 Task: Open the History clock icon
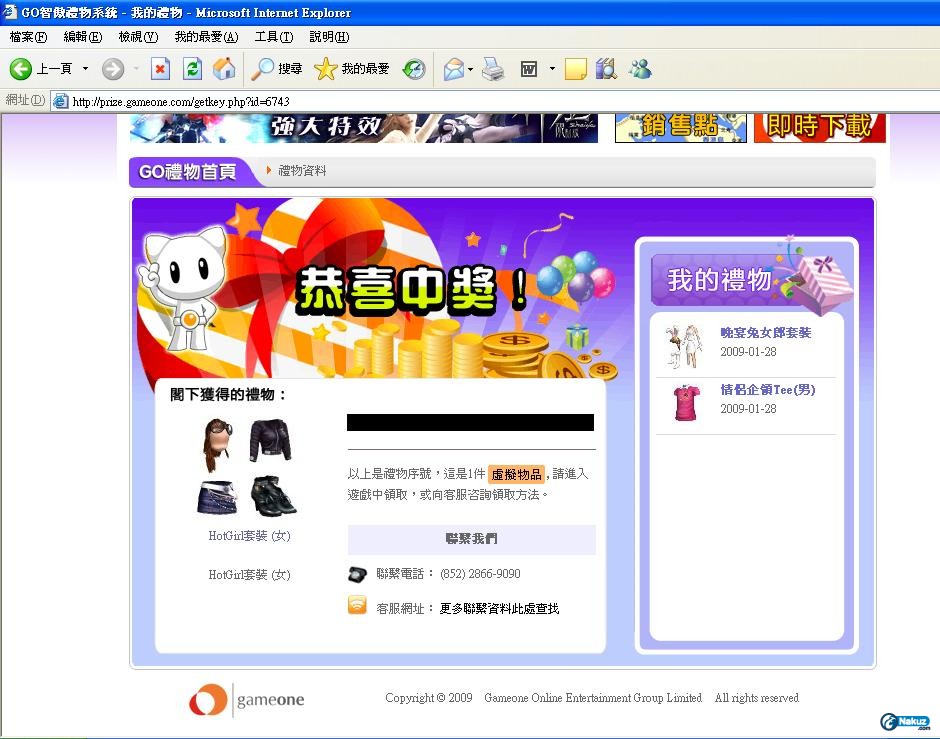[x=414, y=69]
